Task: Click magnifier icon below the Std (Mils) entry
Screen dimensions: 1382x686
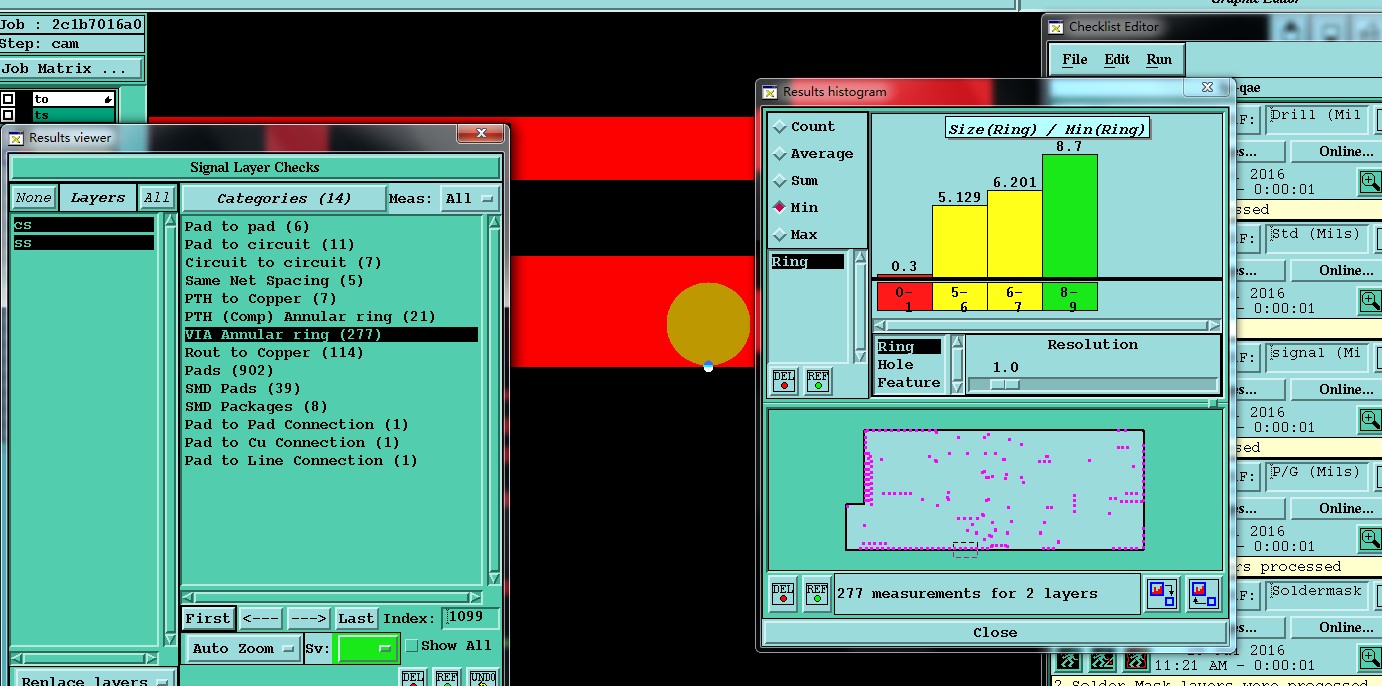Action: pyautogui.click(x=1369, y=300)
